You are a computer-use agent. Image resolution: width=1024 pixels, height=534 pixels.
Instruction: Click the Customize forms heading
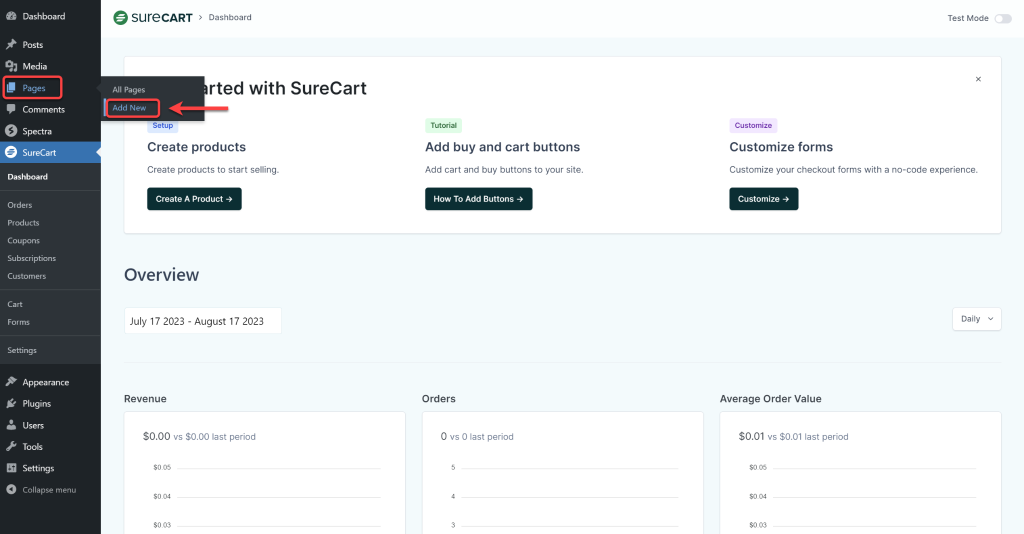tap(781, 147)
